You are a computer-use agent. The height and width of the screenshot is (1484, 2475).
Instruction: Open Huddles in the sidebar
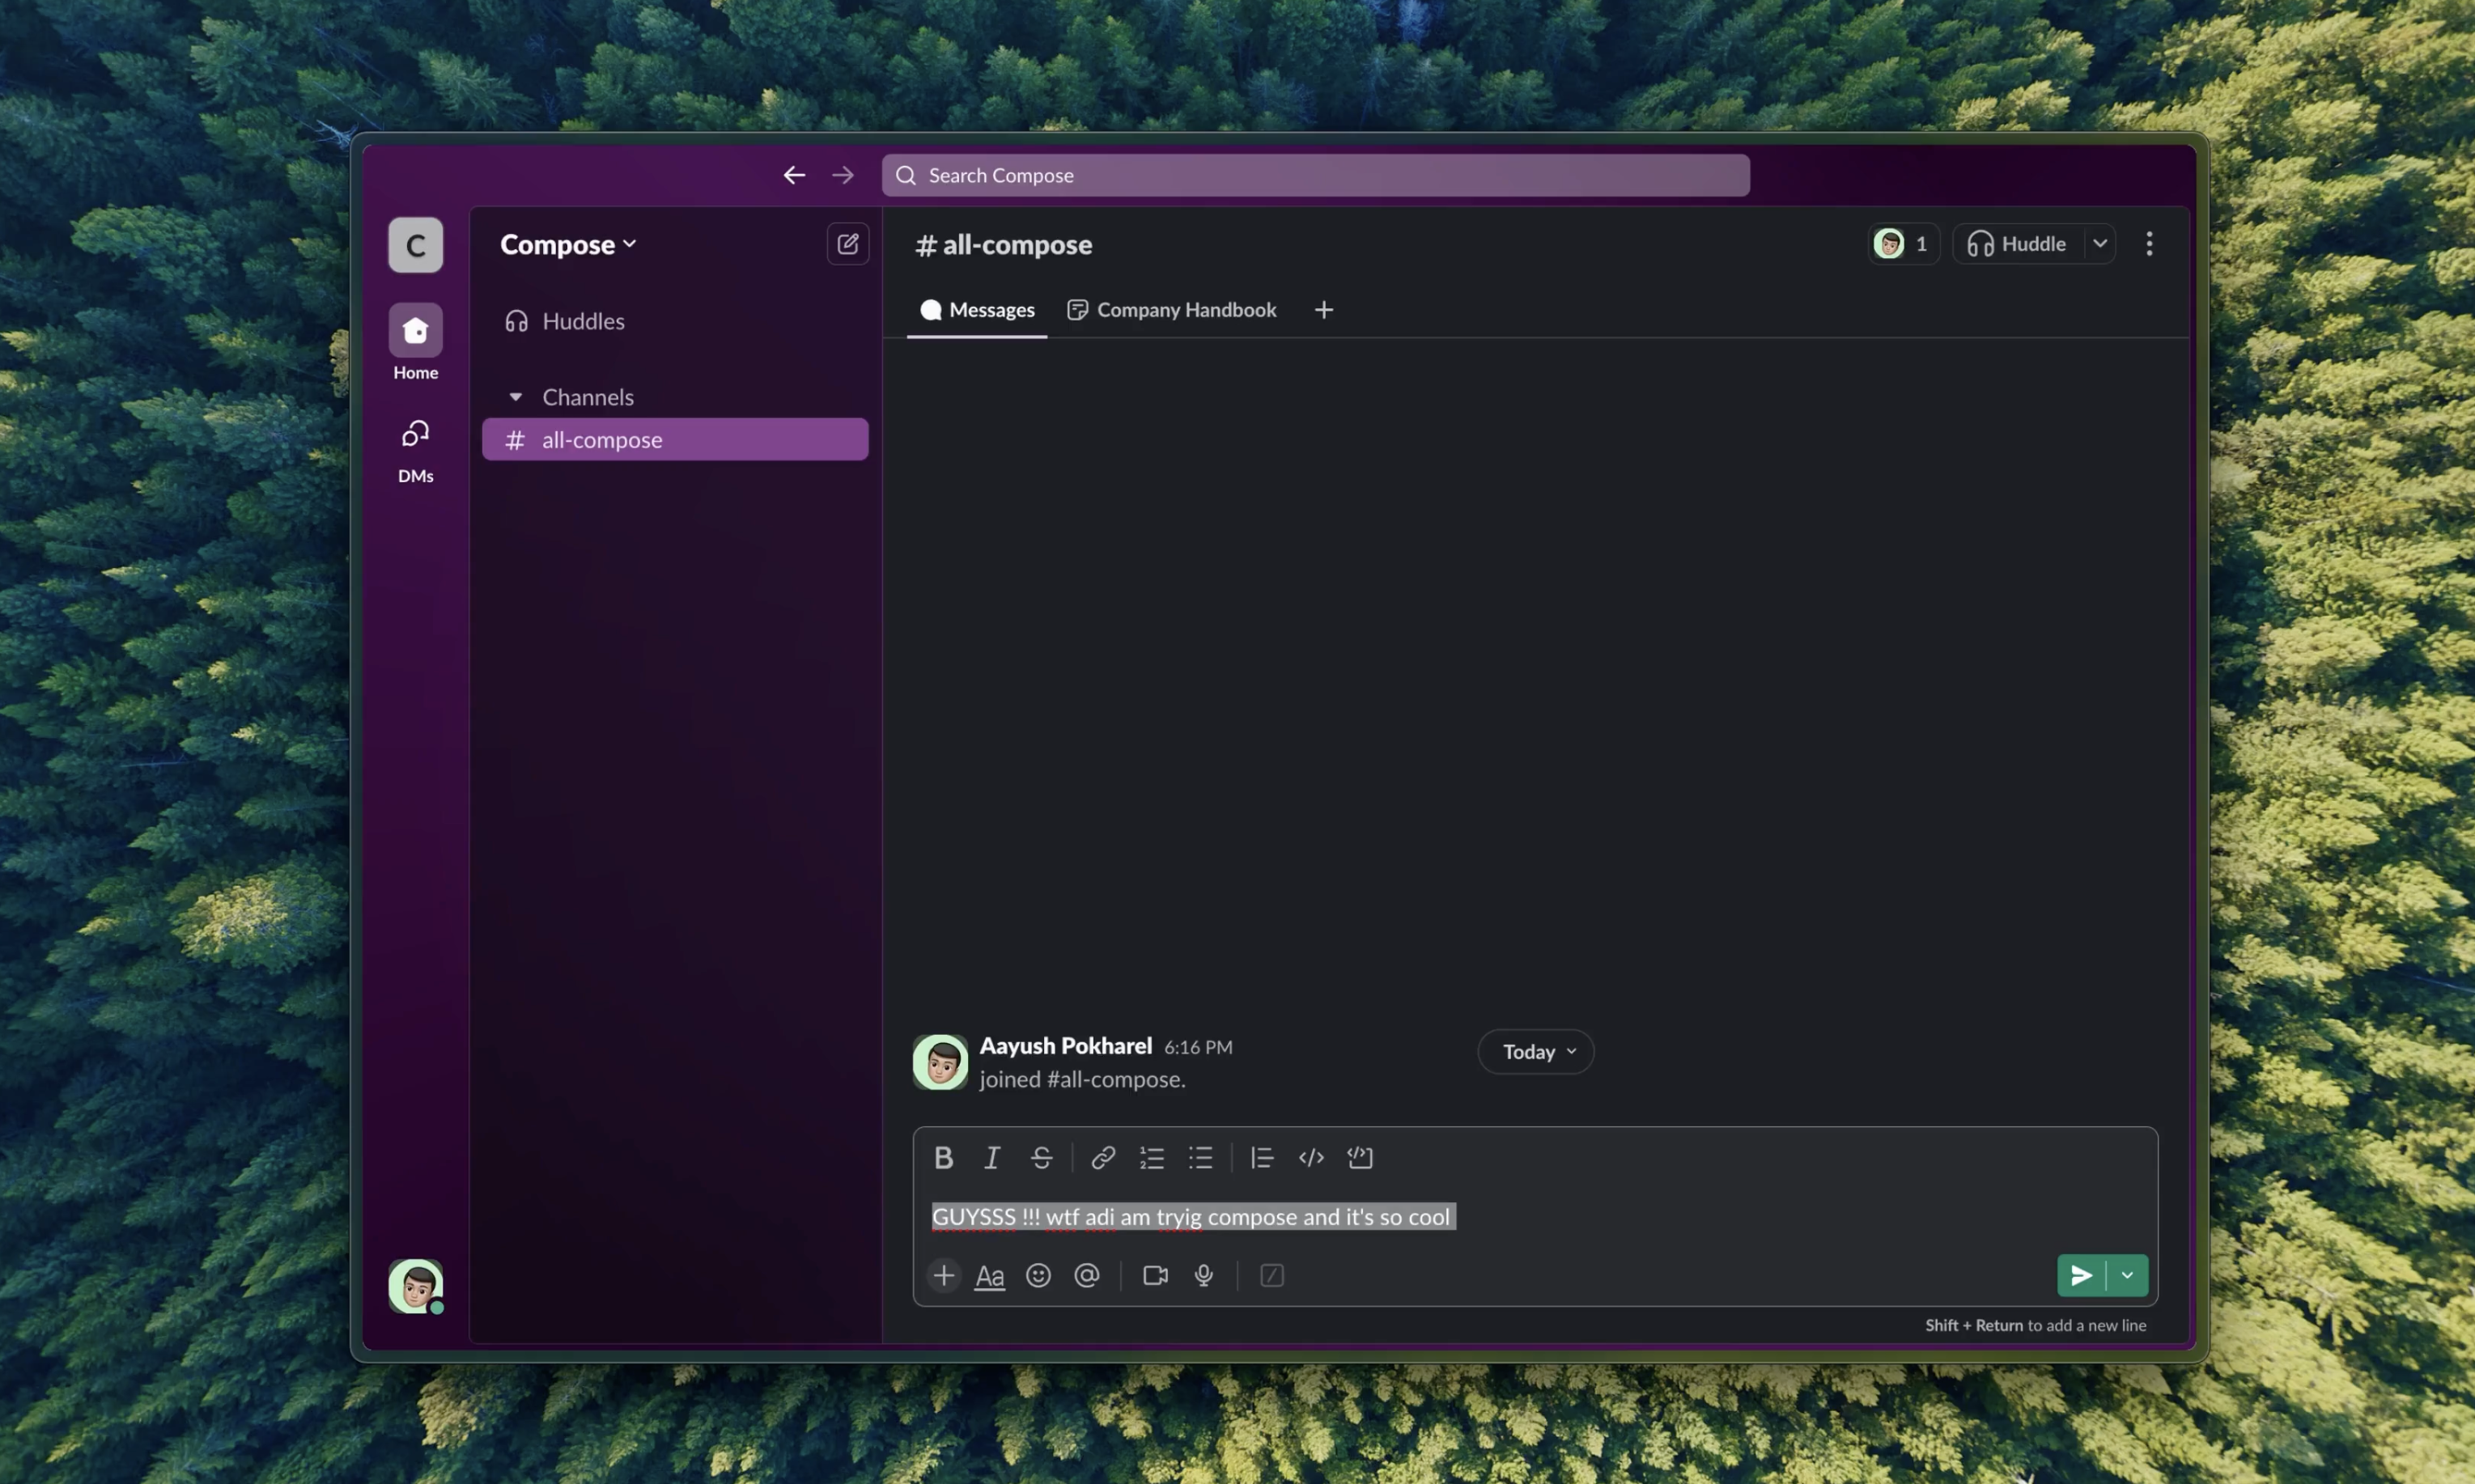click(x=675, y=321)
